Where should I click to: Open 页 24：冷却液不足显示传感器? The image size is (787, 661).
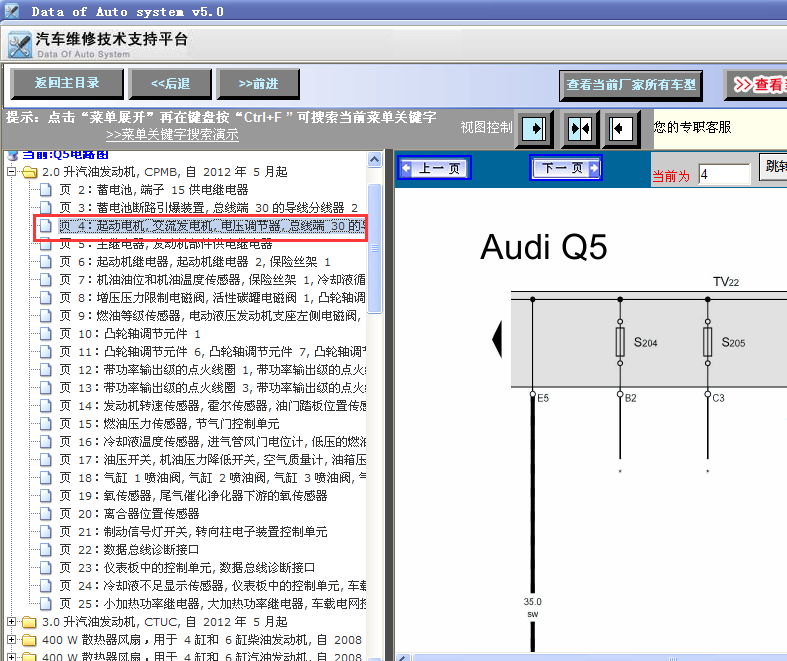[212, 586]
